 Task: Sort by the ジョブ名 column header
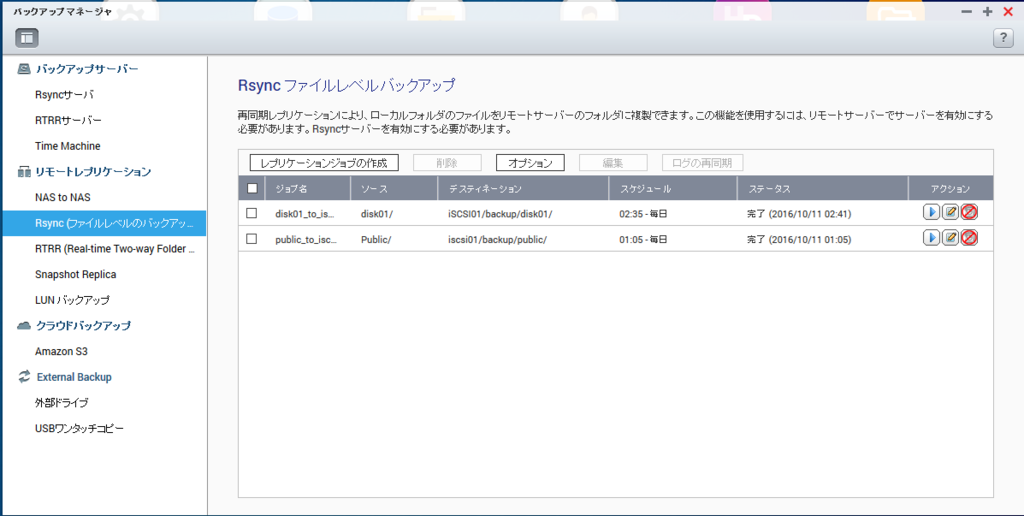pyautogui.click(x=308, y=188)
